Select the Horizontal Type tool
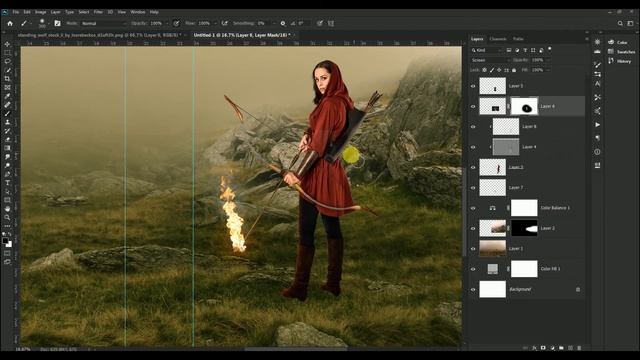The width and height of the screenshot is (640, 360). click(x=7, y=182)
